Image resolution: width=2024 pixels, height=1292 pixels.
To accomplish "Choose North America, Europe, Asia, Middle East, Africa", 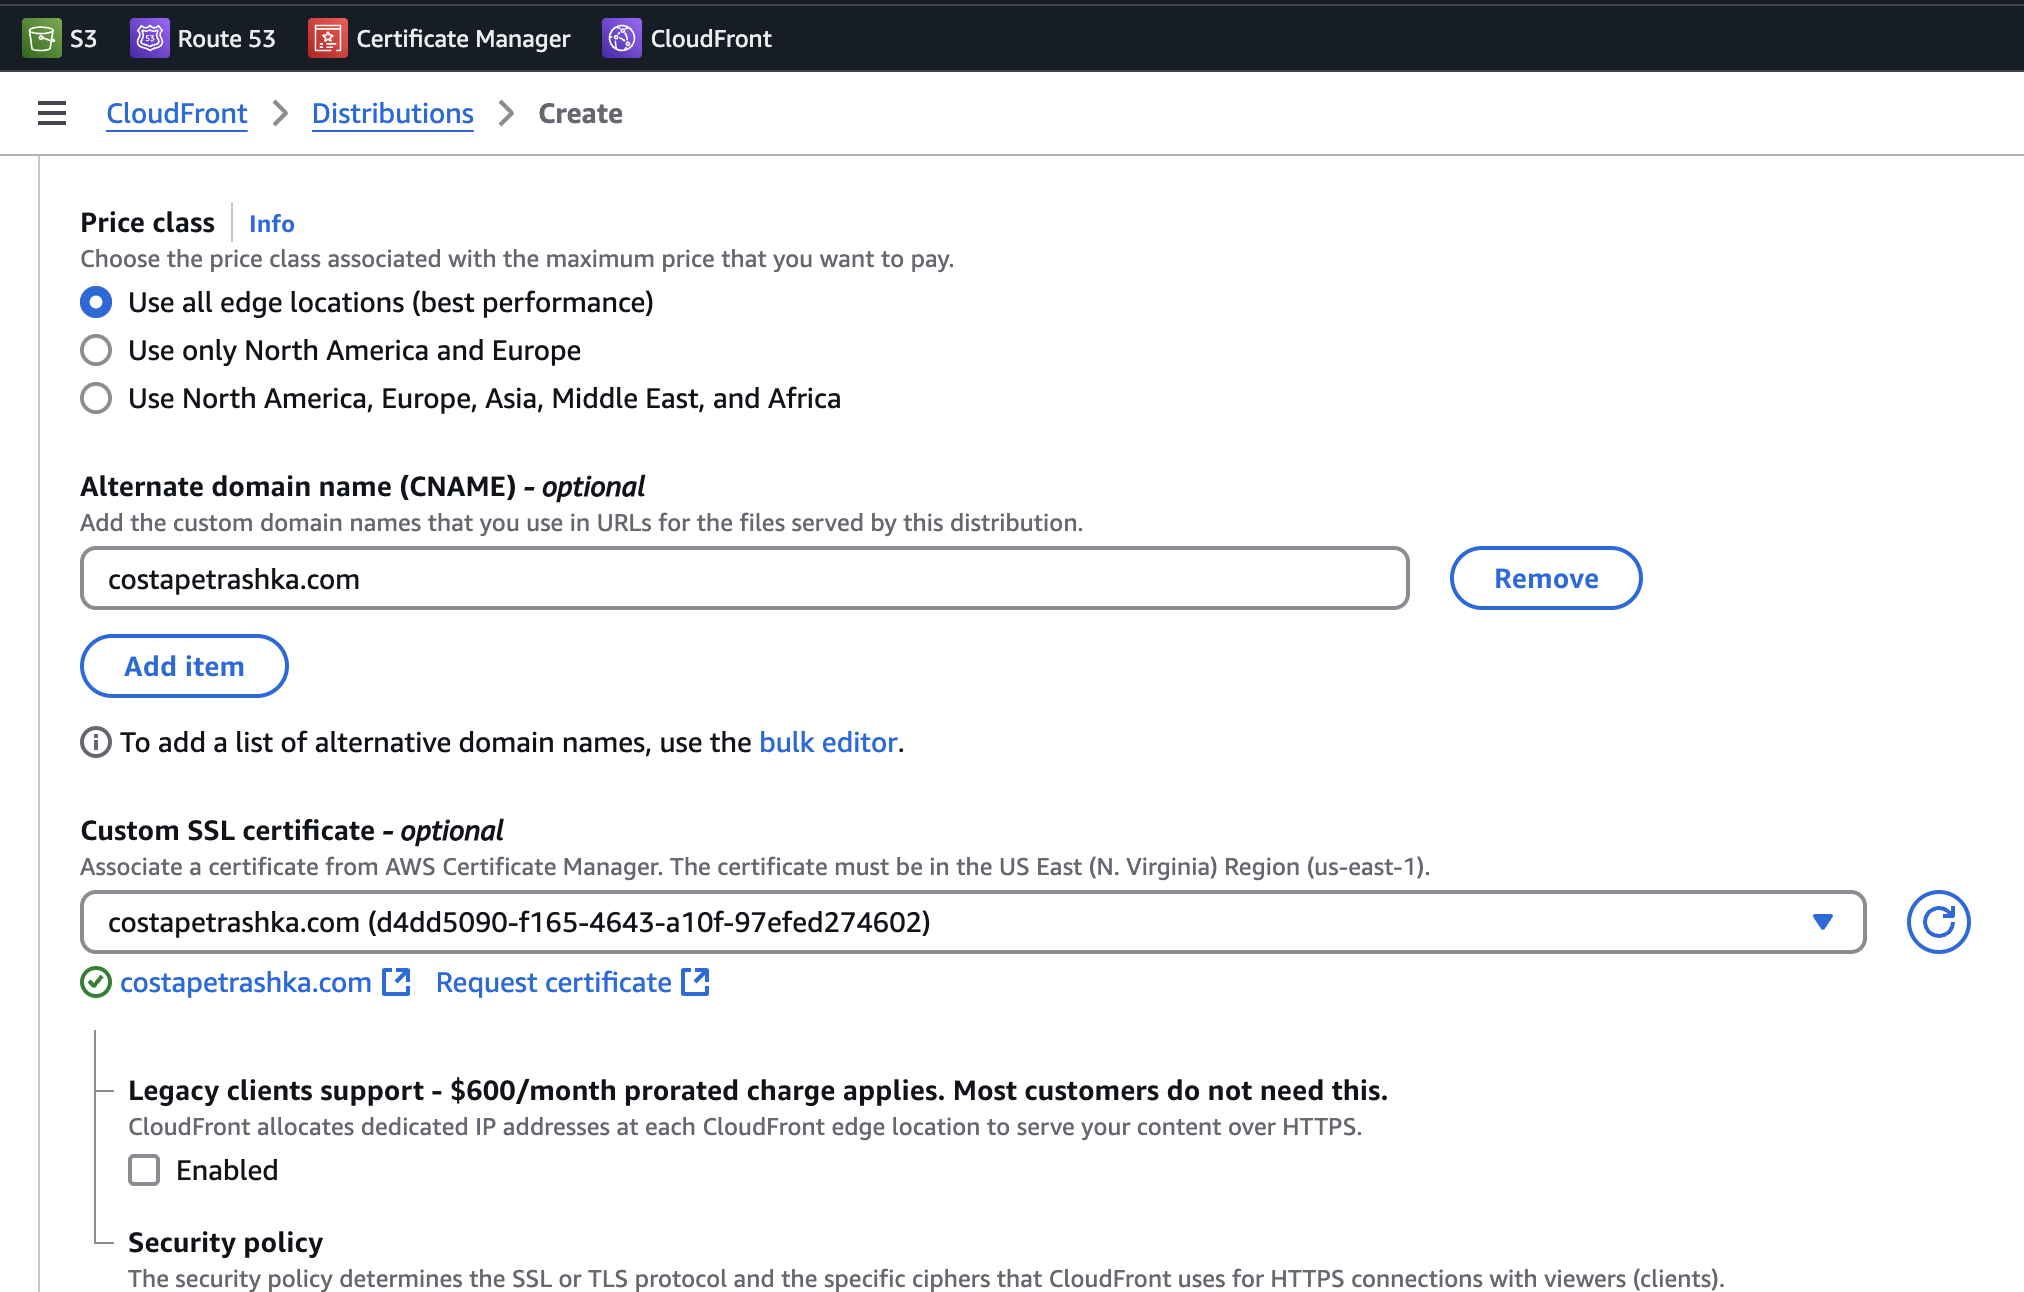I will (x=96, y=398).
